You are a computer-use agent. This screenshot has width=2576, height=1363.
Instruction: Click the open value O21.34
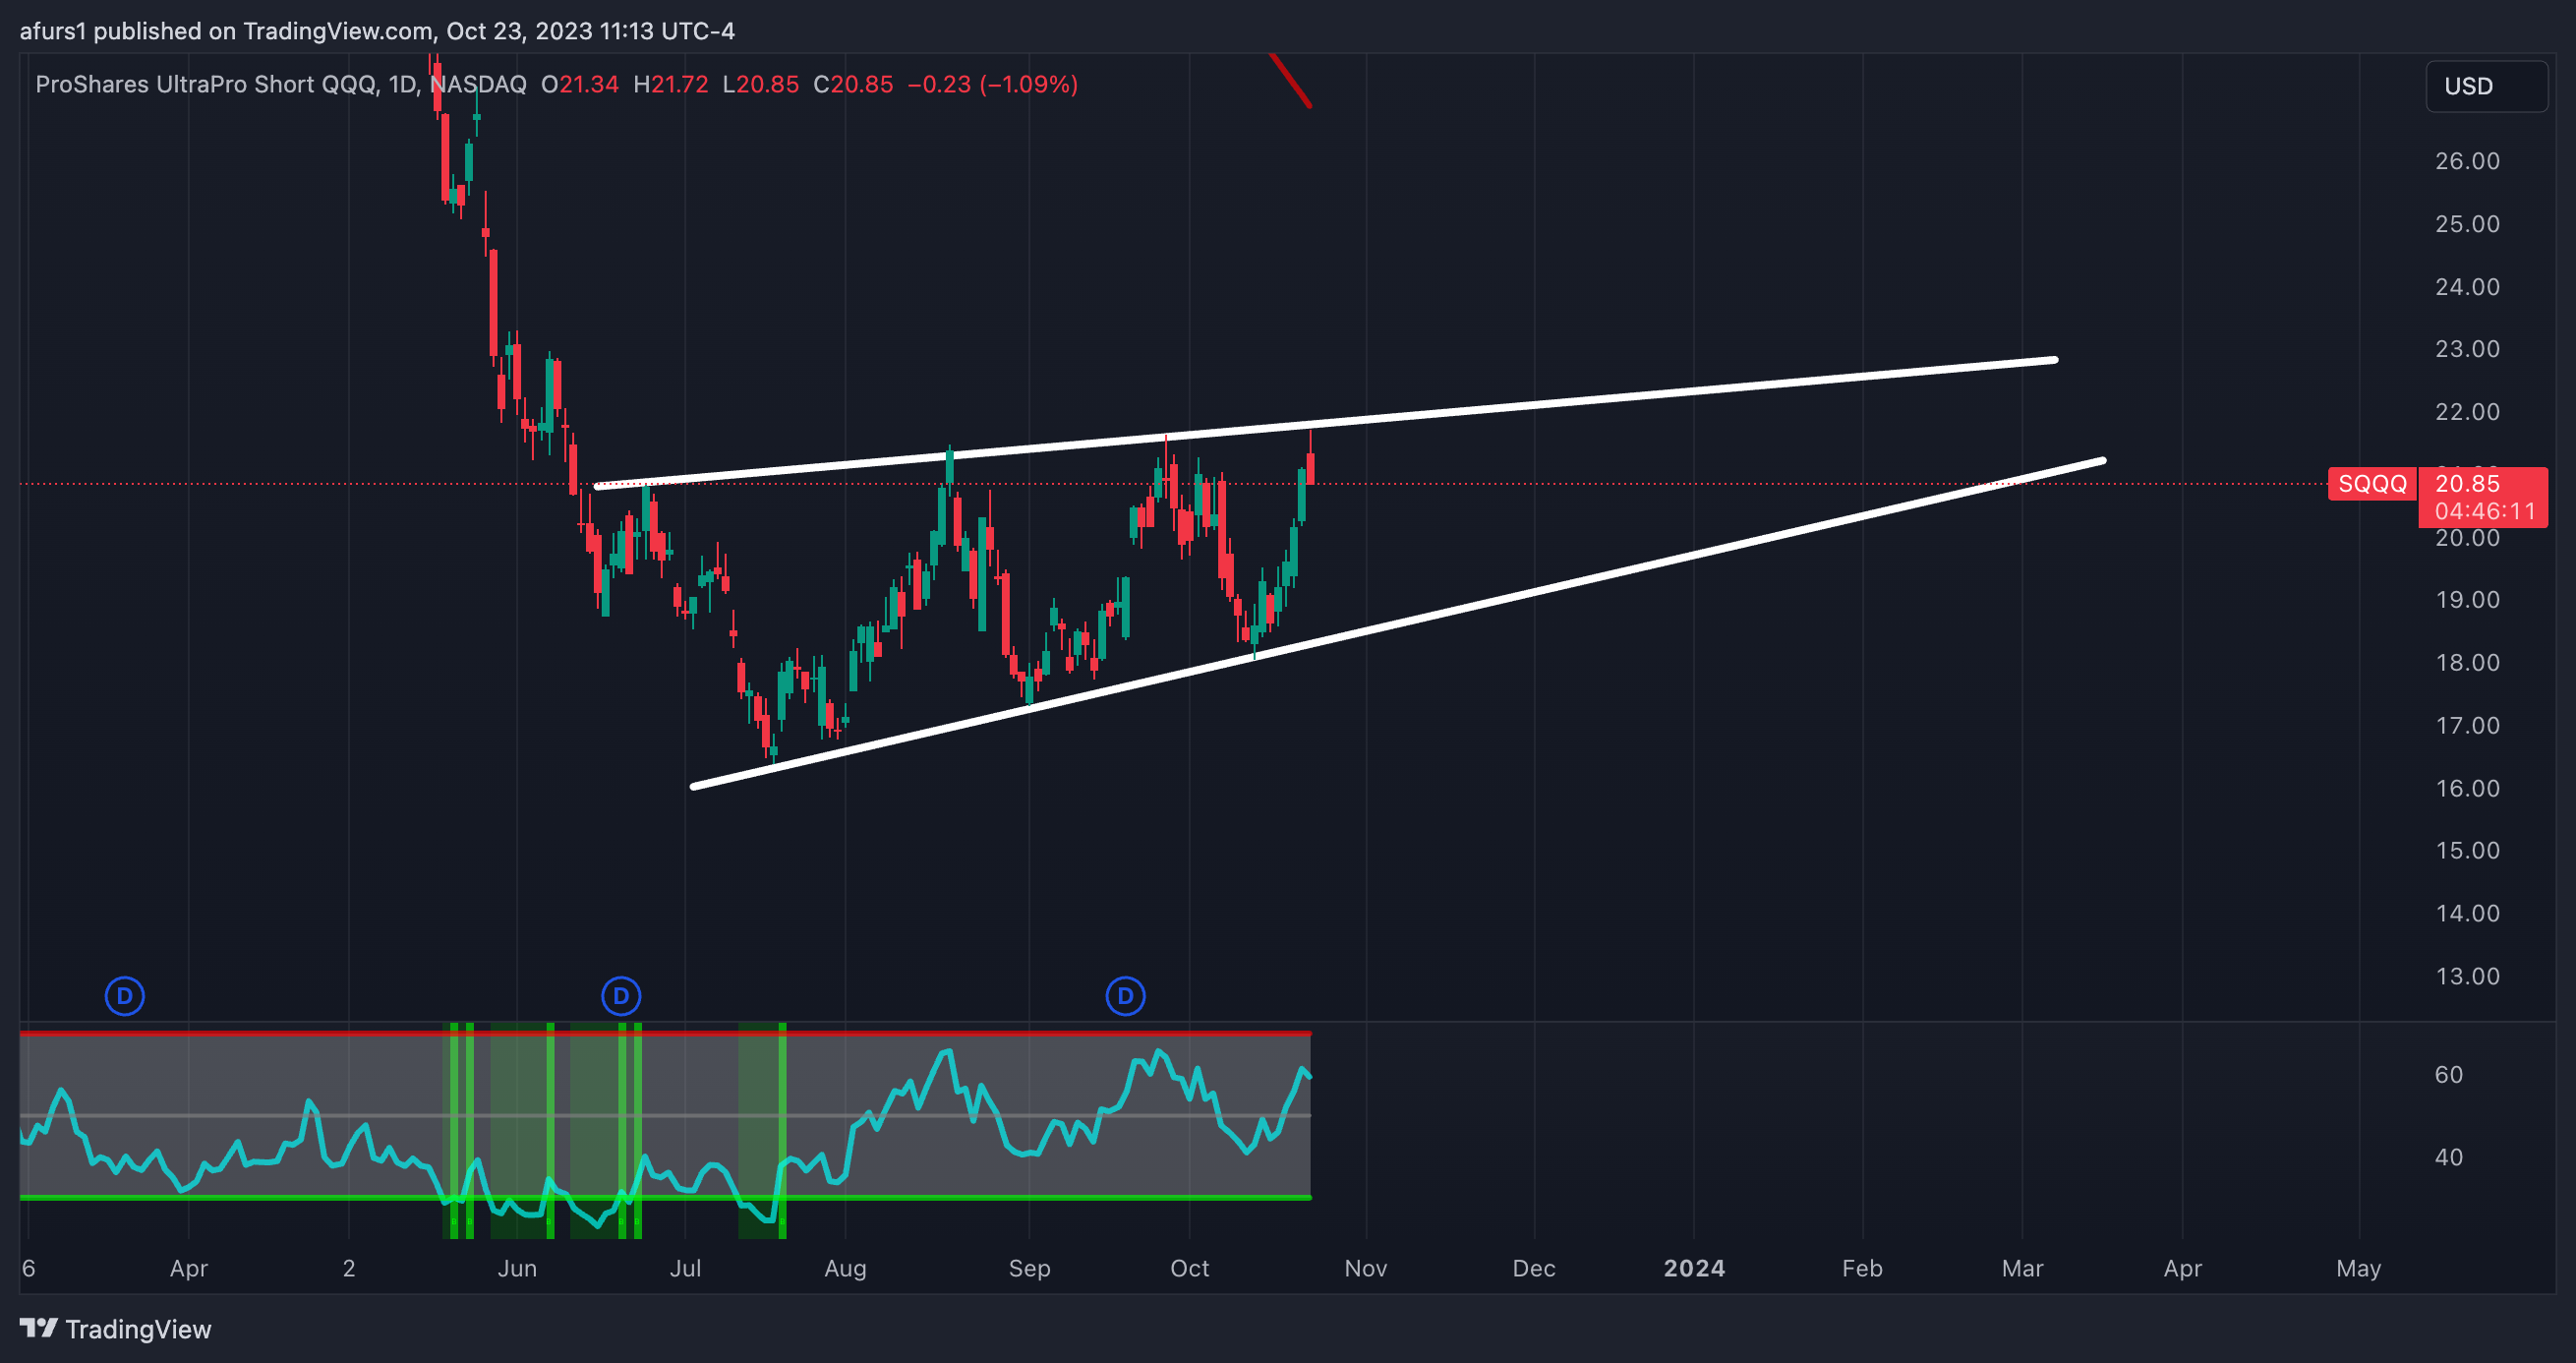point(580,84)
